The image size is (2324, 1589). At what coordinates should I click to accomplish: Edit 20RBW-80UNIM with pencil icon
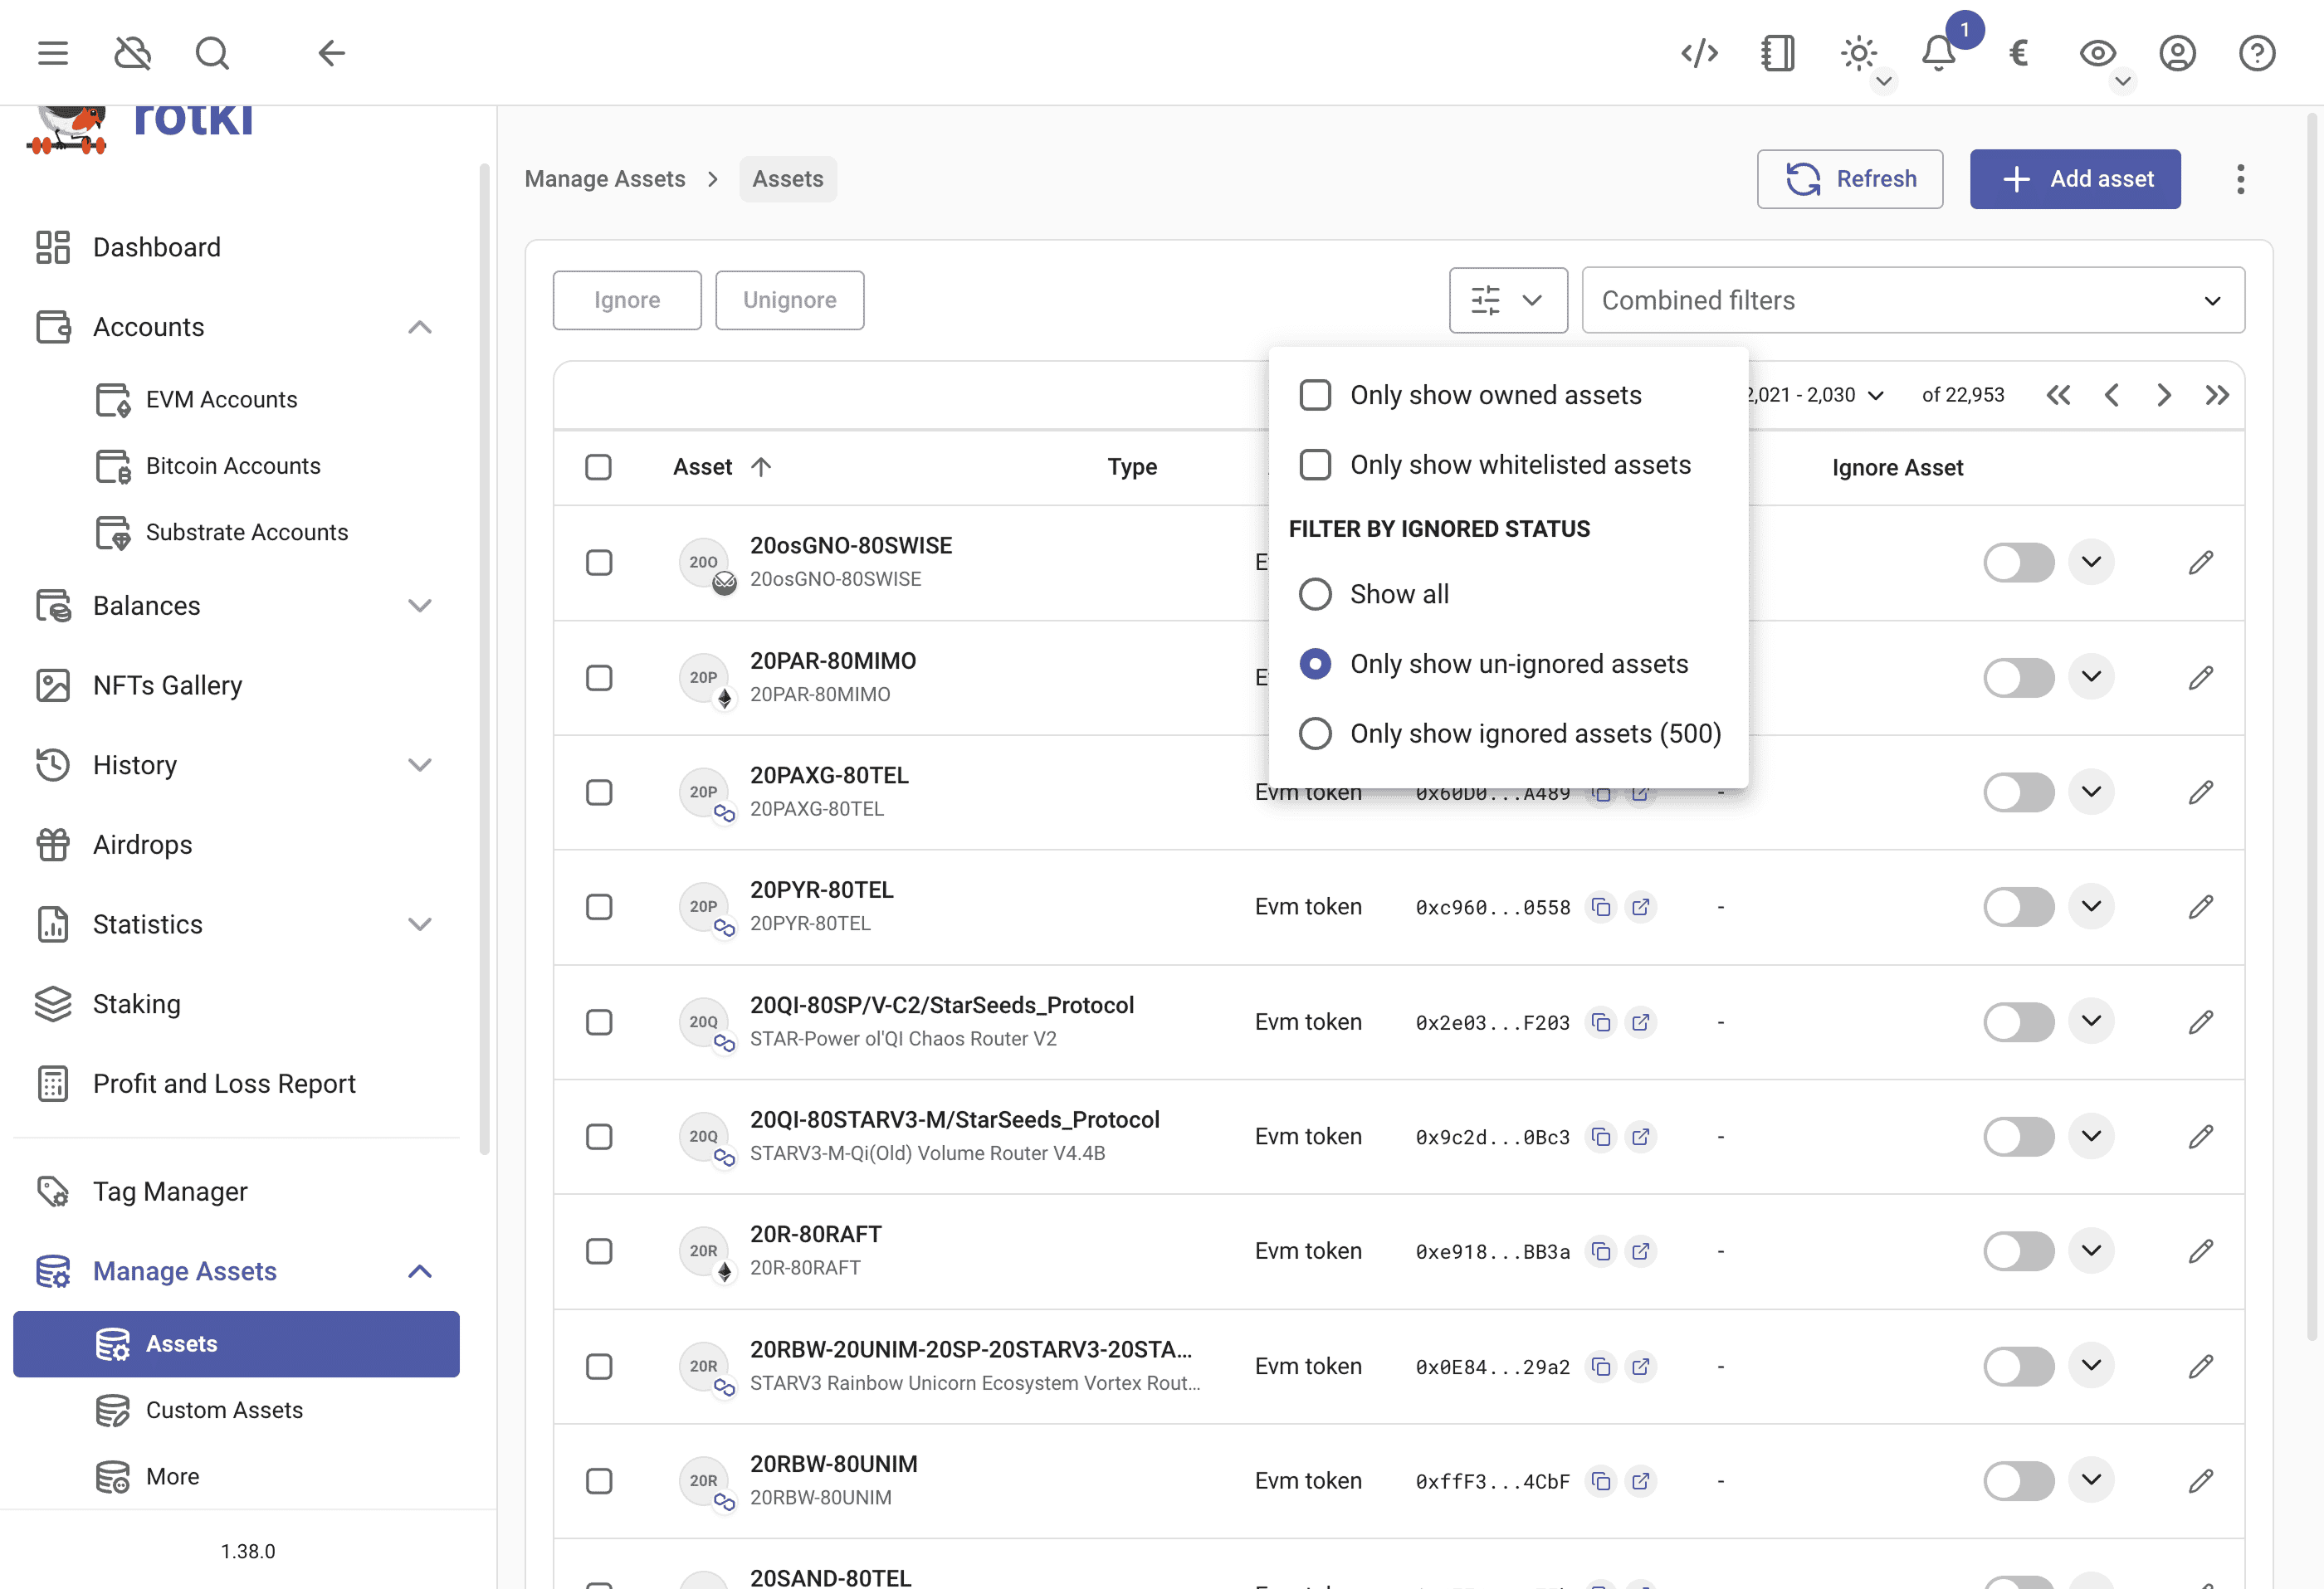[x=2200, y=1481]
